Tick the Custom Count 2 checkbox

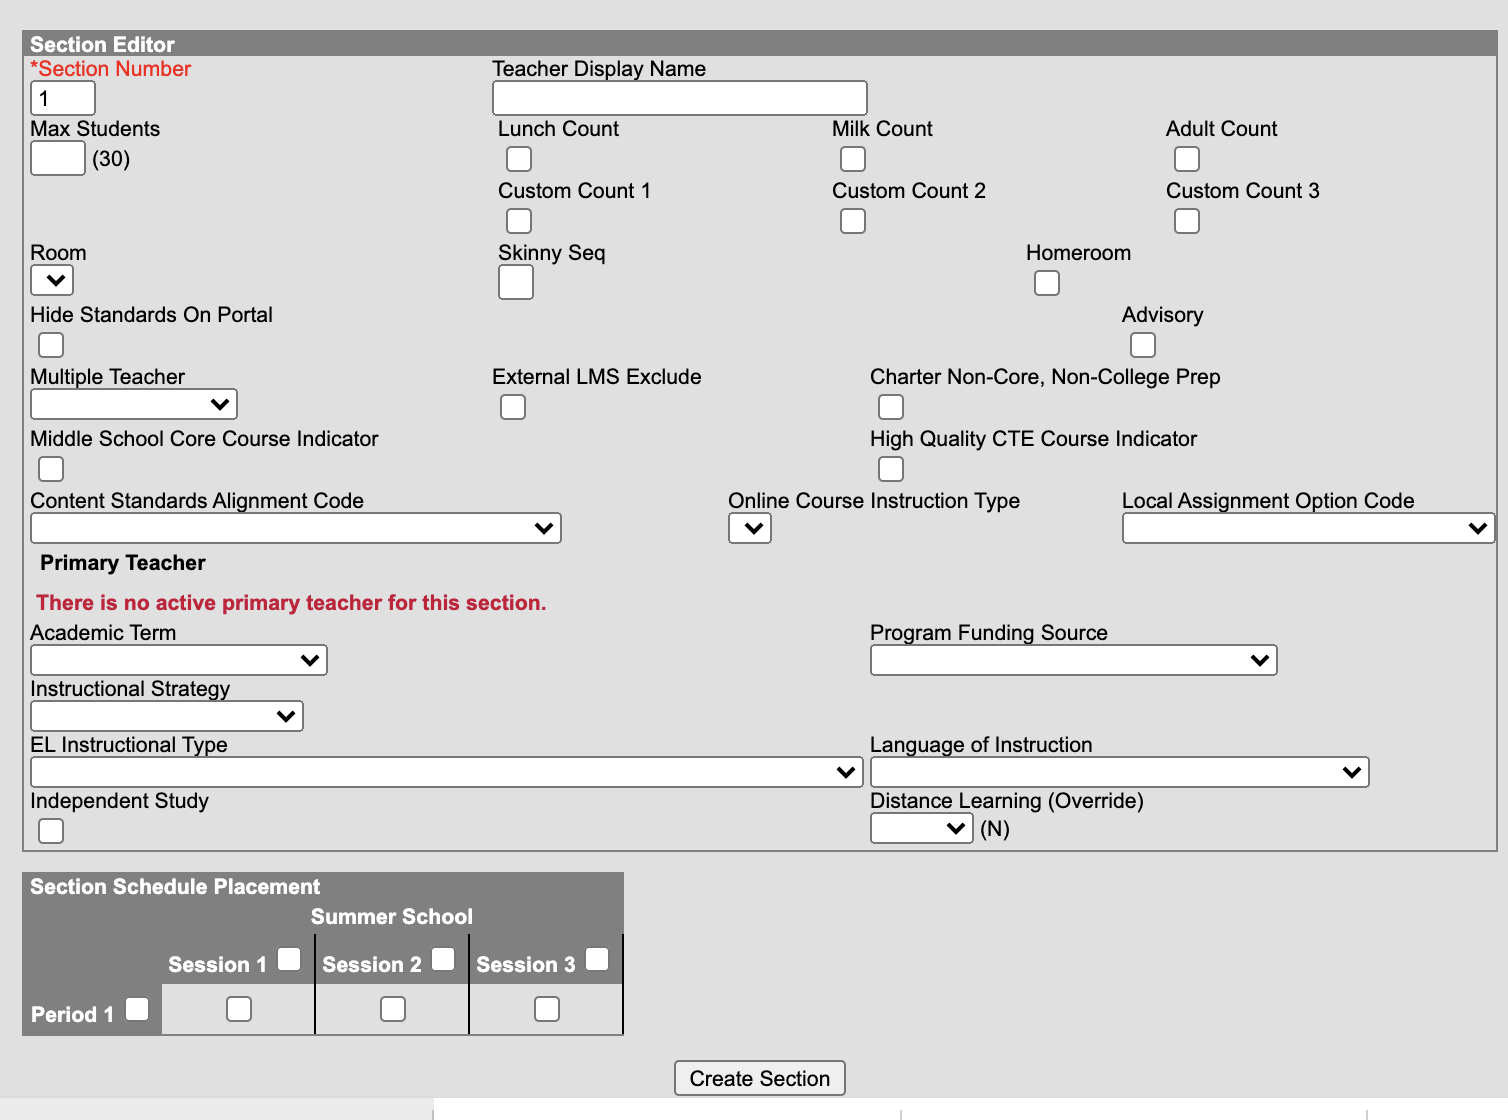click(x=853, y=221)
